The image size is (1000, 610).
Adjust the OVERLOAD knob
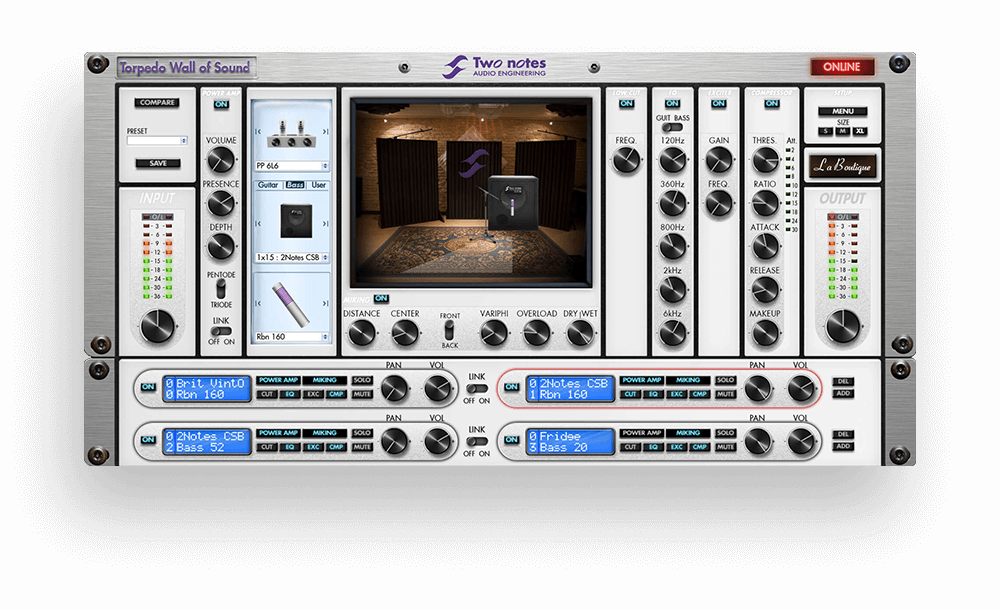tap(536, 333)
